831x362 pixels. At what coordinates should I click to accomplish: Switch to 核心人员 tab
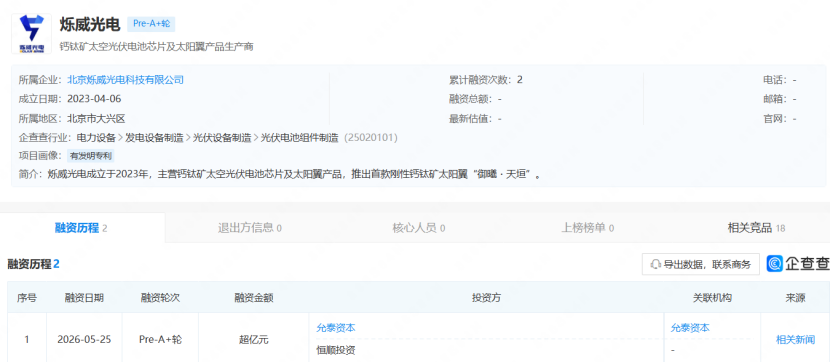(x=419, y=228)
